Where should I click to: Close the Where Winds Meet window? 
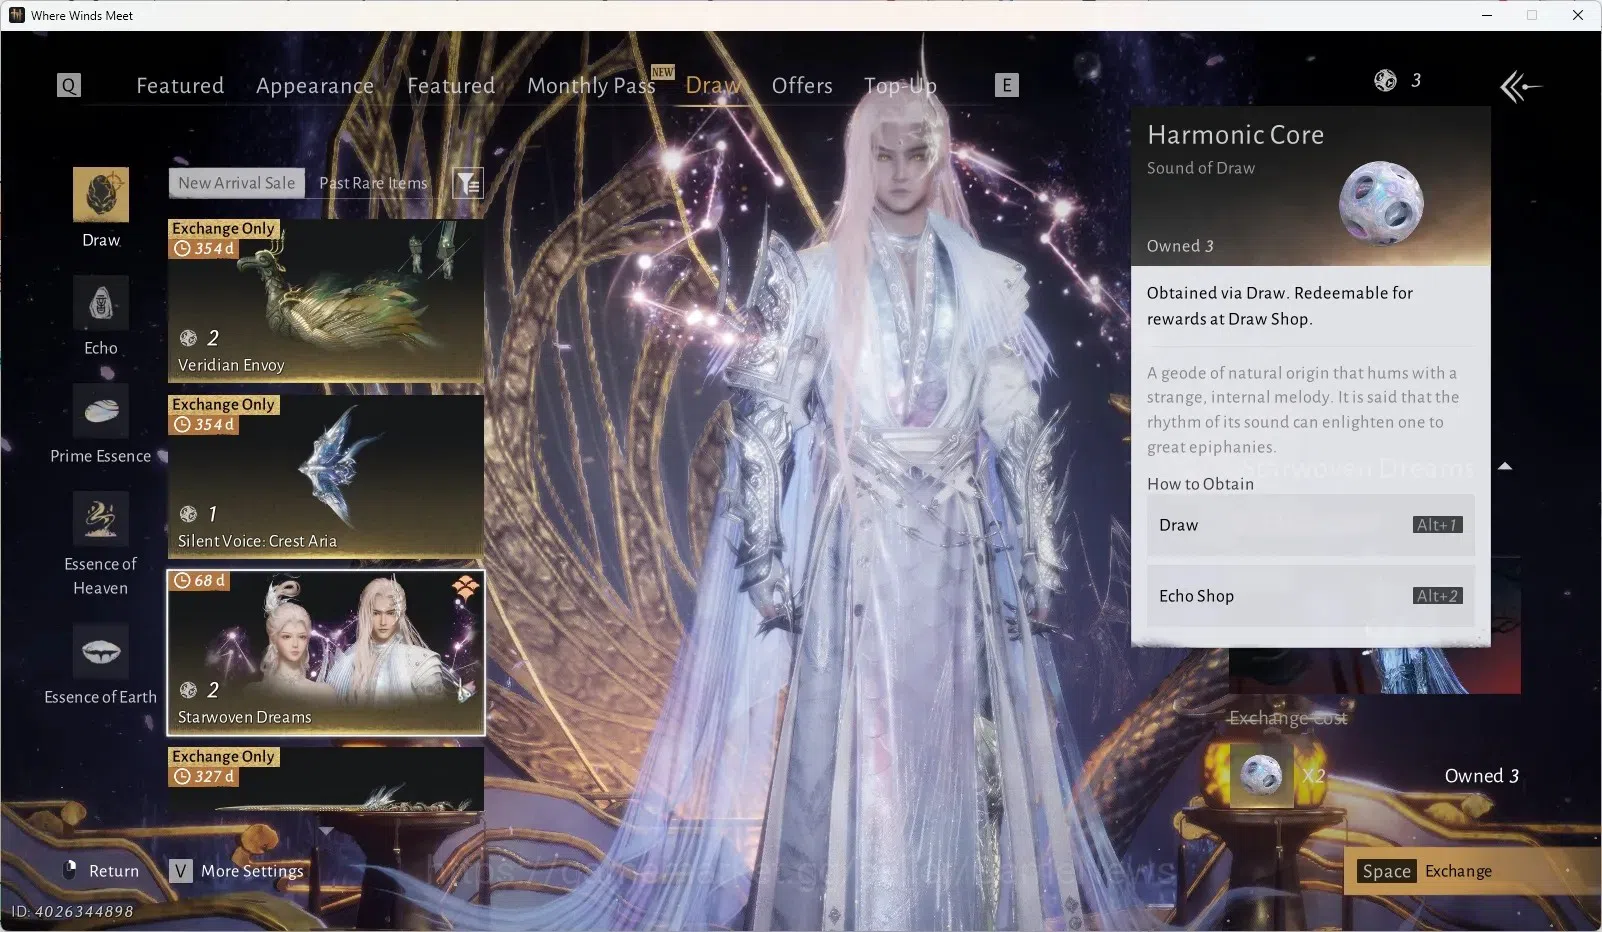[1578, 15]
